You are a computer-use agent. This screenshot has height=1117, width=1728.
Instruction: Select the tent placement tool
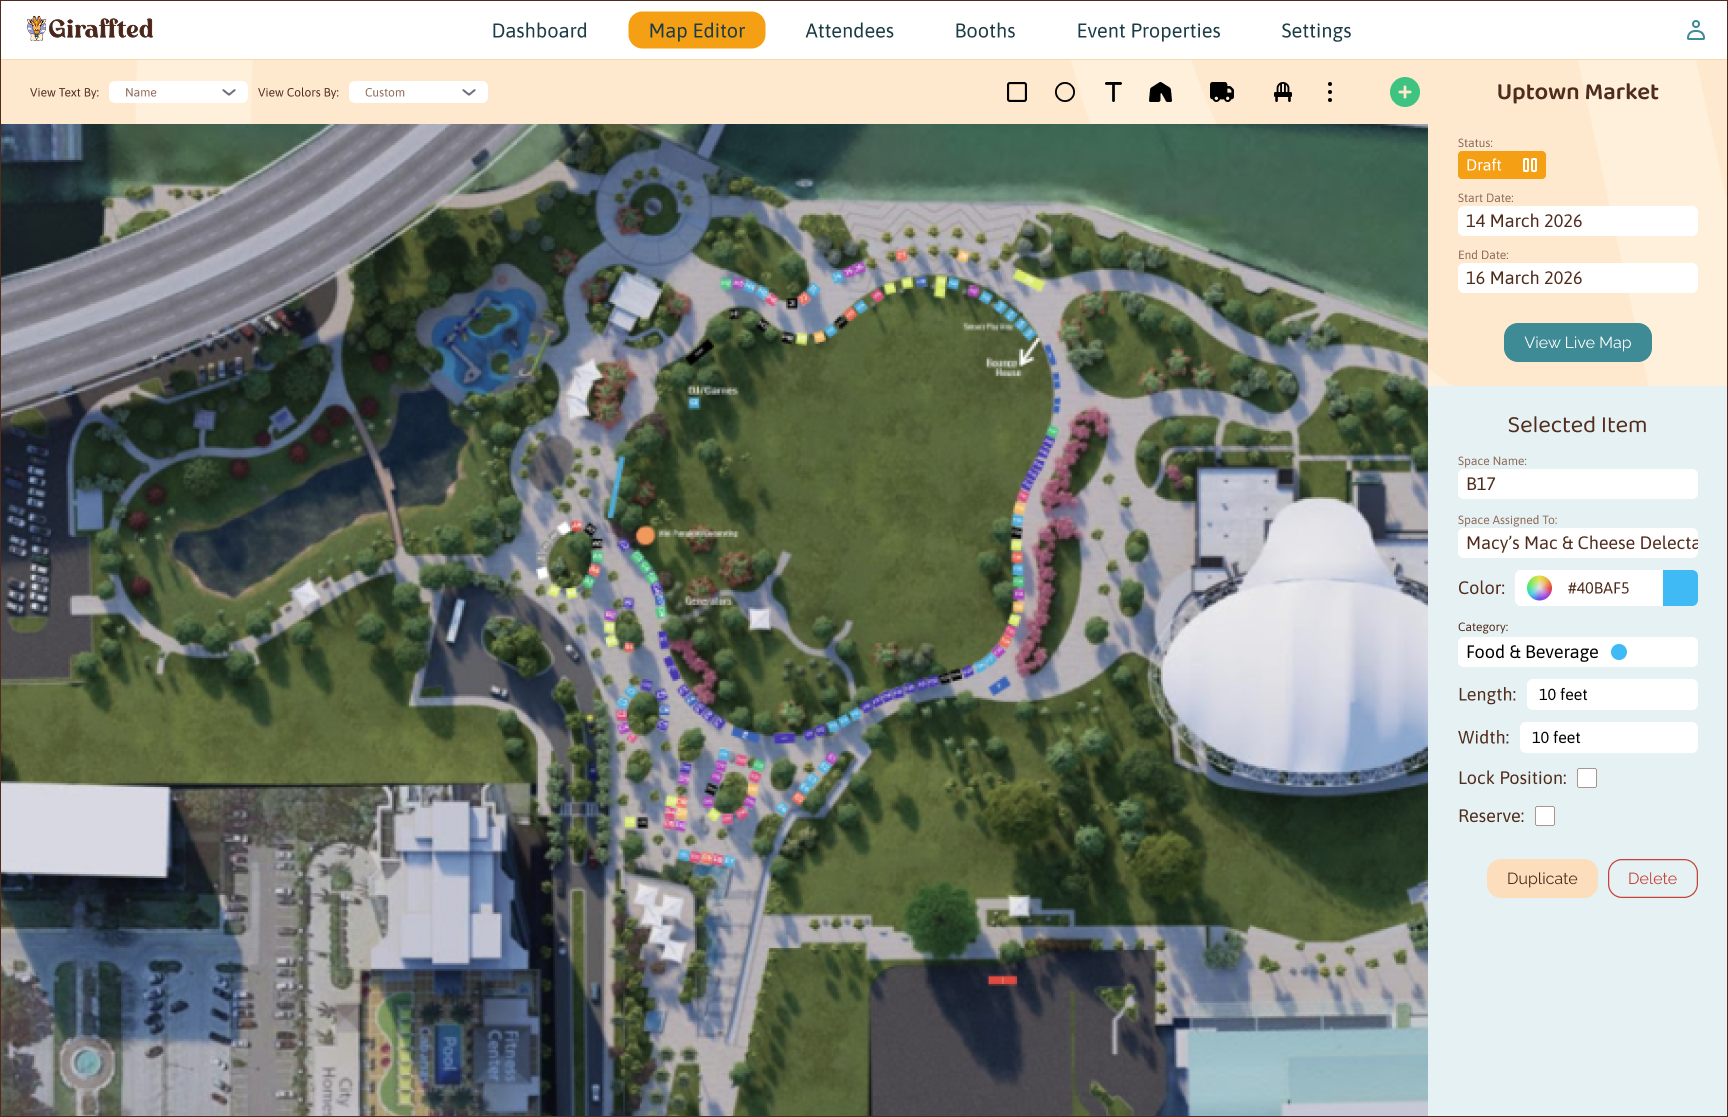(x=1160, y=92)
